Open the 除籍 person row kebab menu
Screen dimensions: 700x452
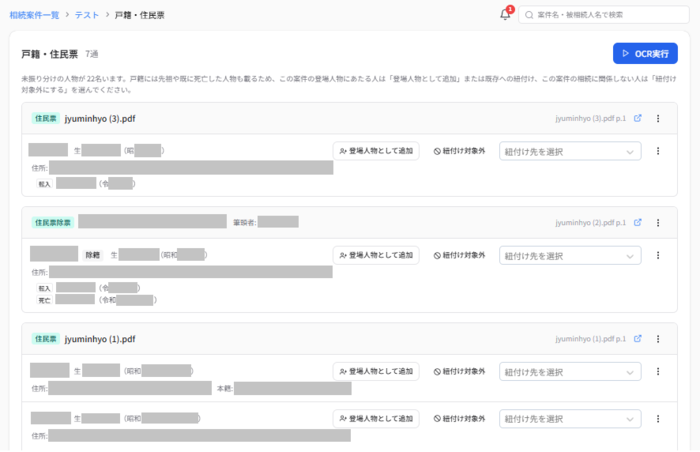[x=658, y=255]
